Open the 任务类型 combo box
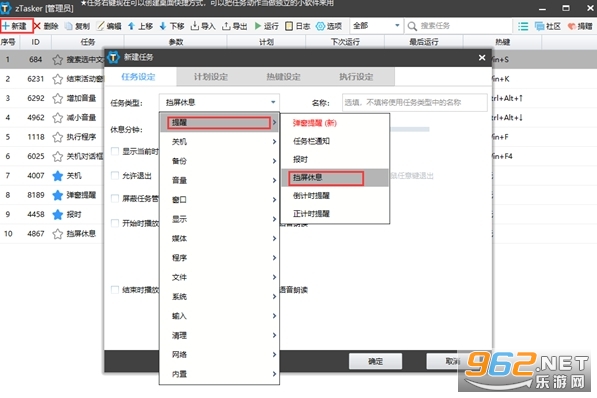The height and width of the screenshot is (398, 597). [219, 102]
